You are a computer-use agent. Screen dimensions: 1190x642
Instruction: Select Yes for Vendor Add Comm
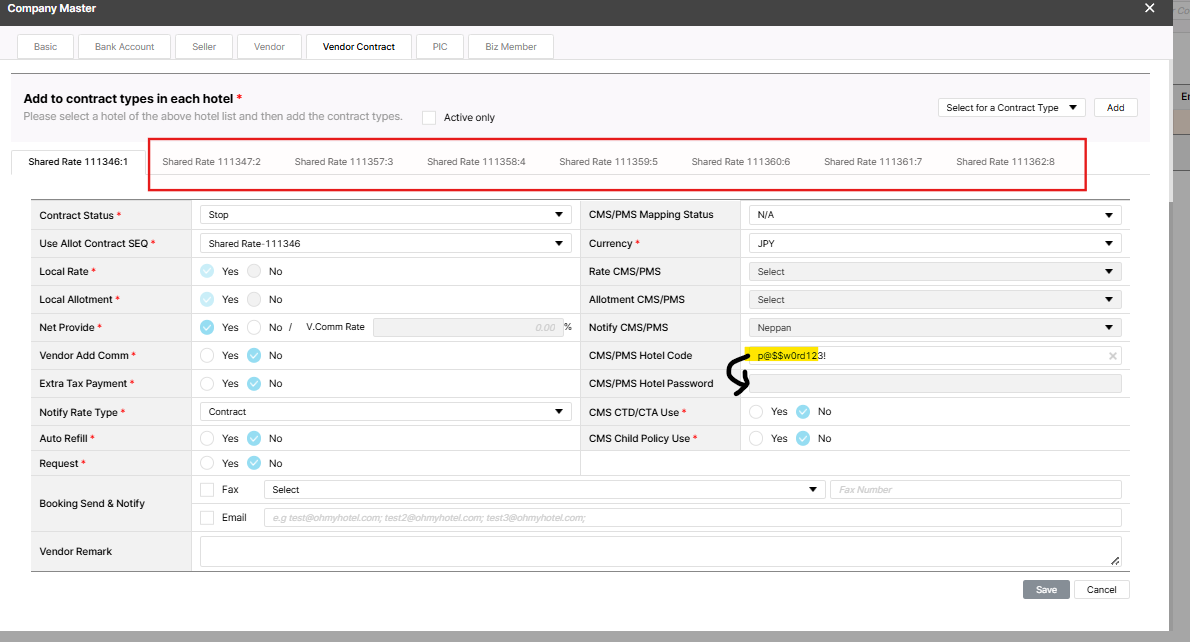click(207, 355)
